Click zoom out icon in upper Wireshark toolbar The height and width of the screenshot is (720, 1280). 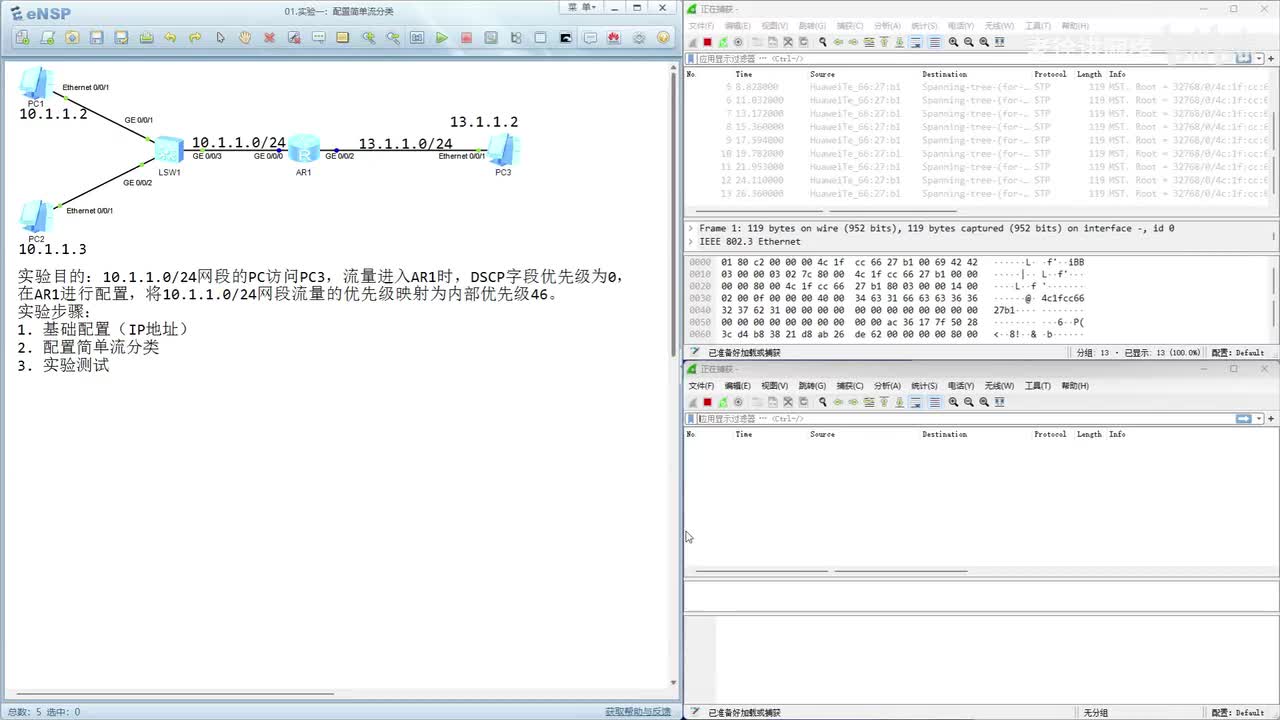point(969,42)
